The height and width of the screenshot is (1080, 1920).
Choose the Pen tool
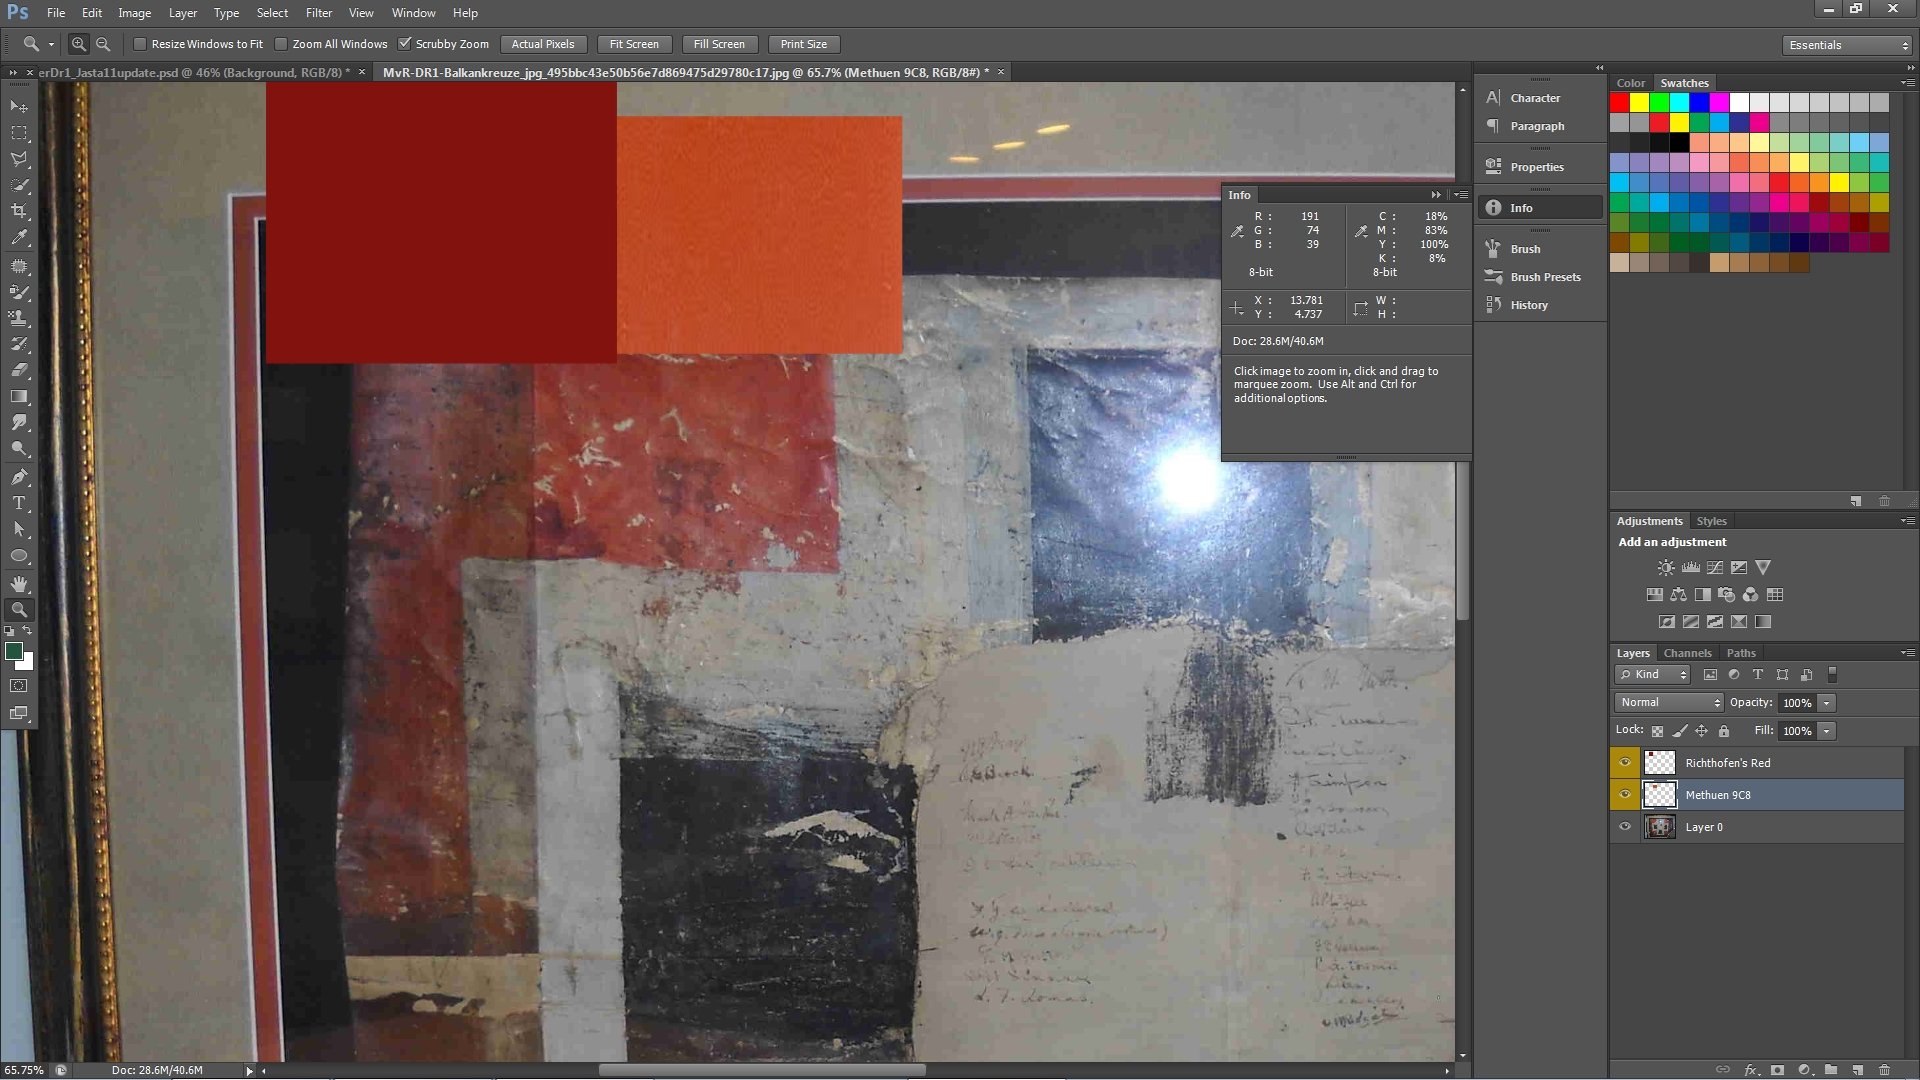[x=19, y=476]
